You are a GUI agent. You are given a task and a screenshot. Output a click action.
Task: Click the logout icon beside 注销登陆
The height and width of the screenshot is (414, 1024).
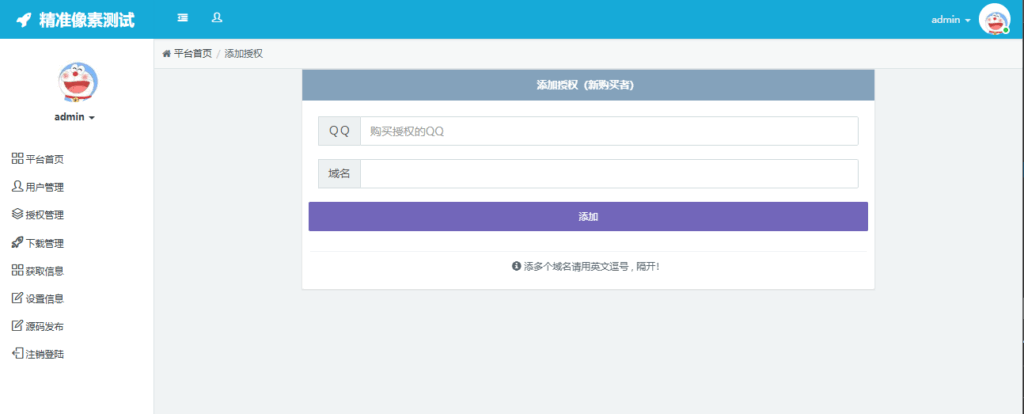click(18, 354)
